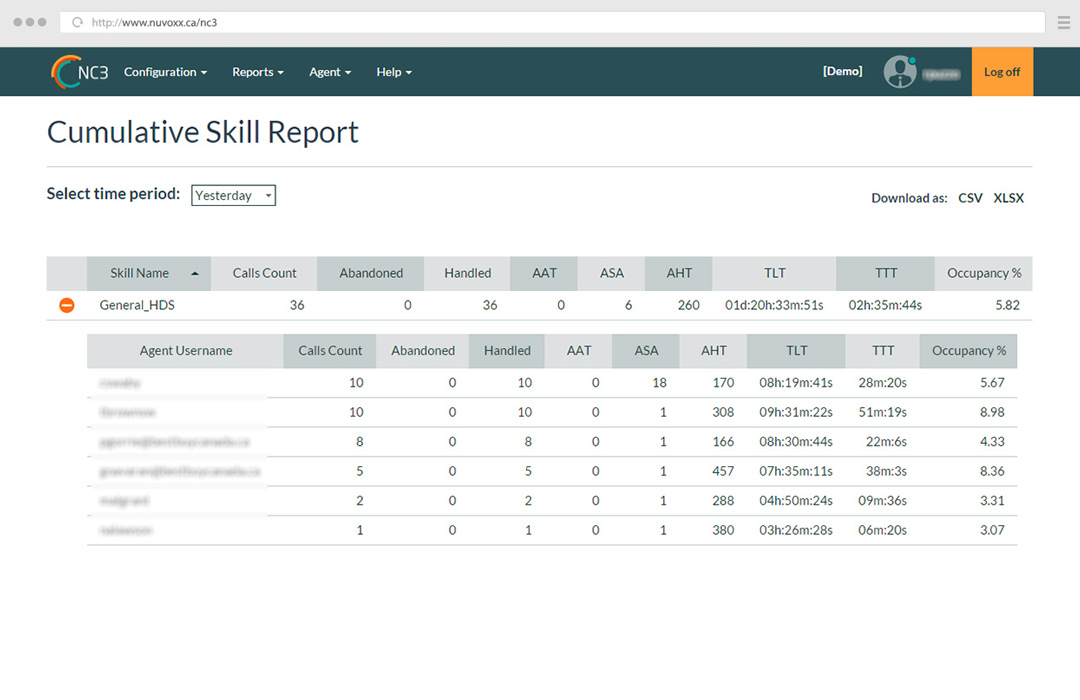
Task: Sort skill table by TLT
Action: (774, 274)
